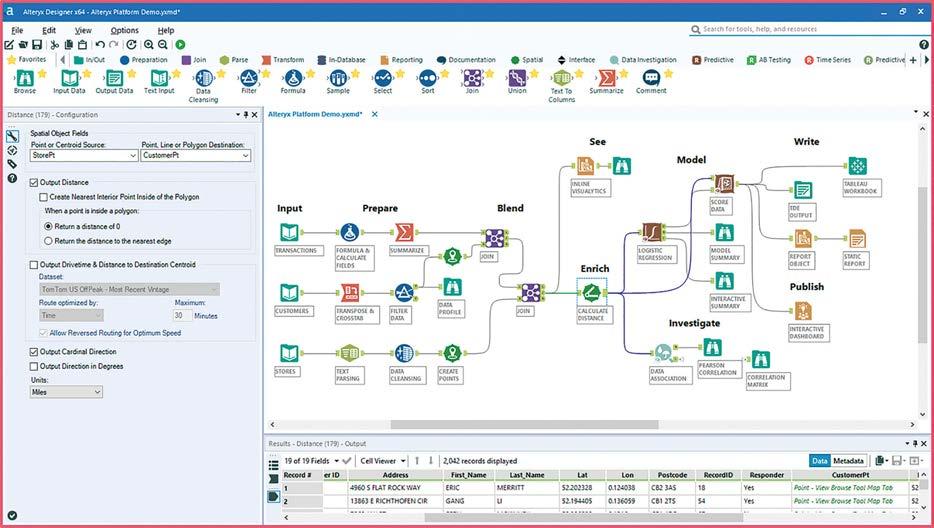Open the Predictive tool category

[713, 60]
